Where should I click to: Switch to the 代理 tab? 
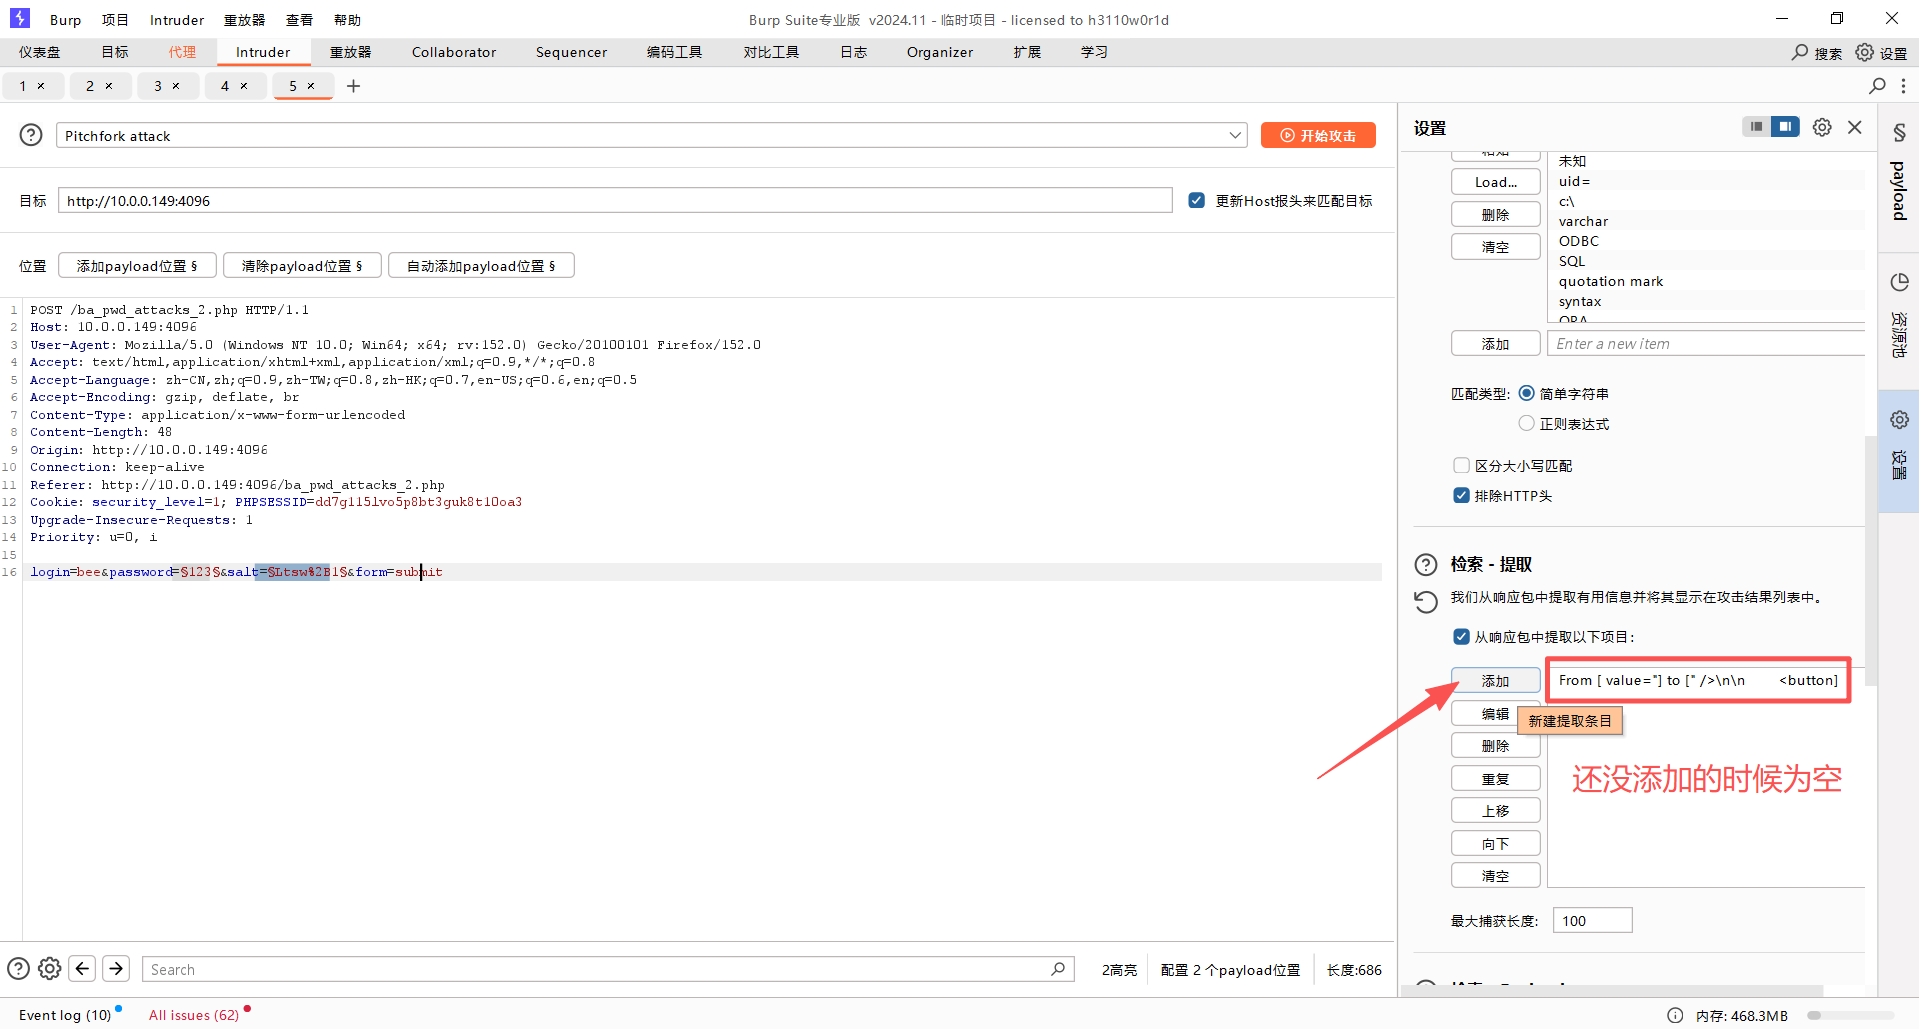[x=182, y=52]
